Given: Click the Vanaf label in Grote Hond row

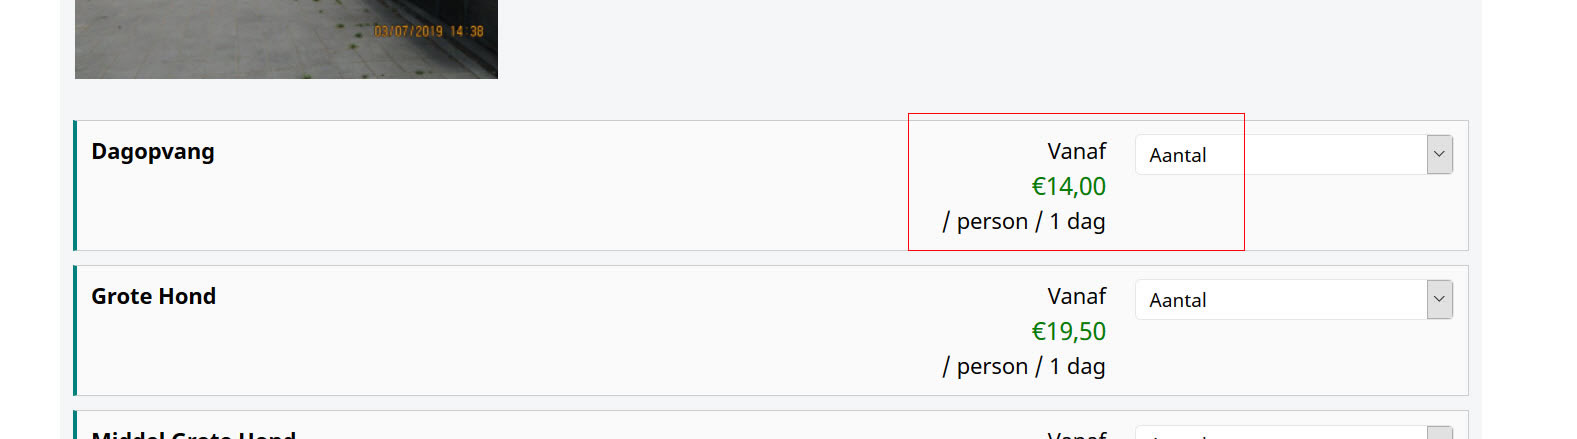Looking at the screenshot, I should pos(1076,297).
